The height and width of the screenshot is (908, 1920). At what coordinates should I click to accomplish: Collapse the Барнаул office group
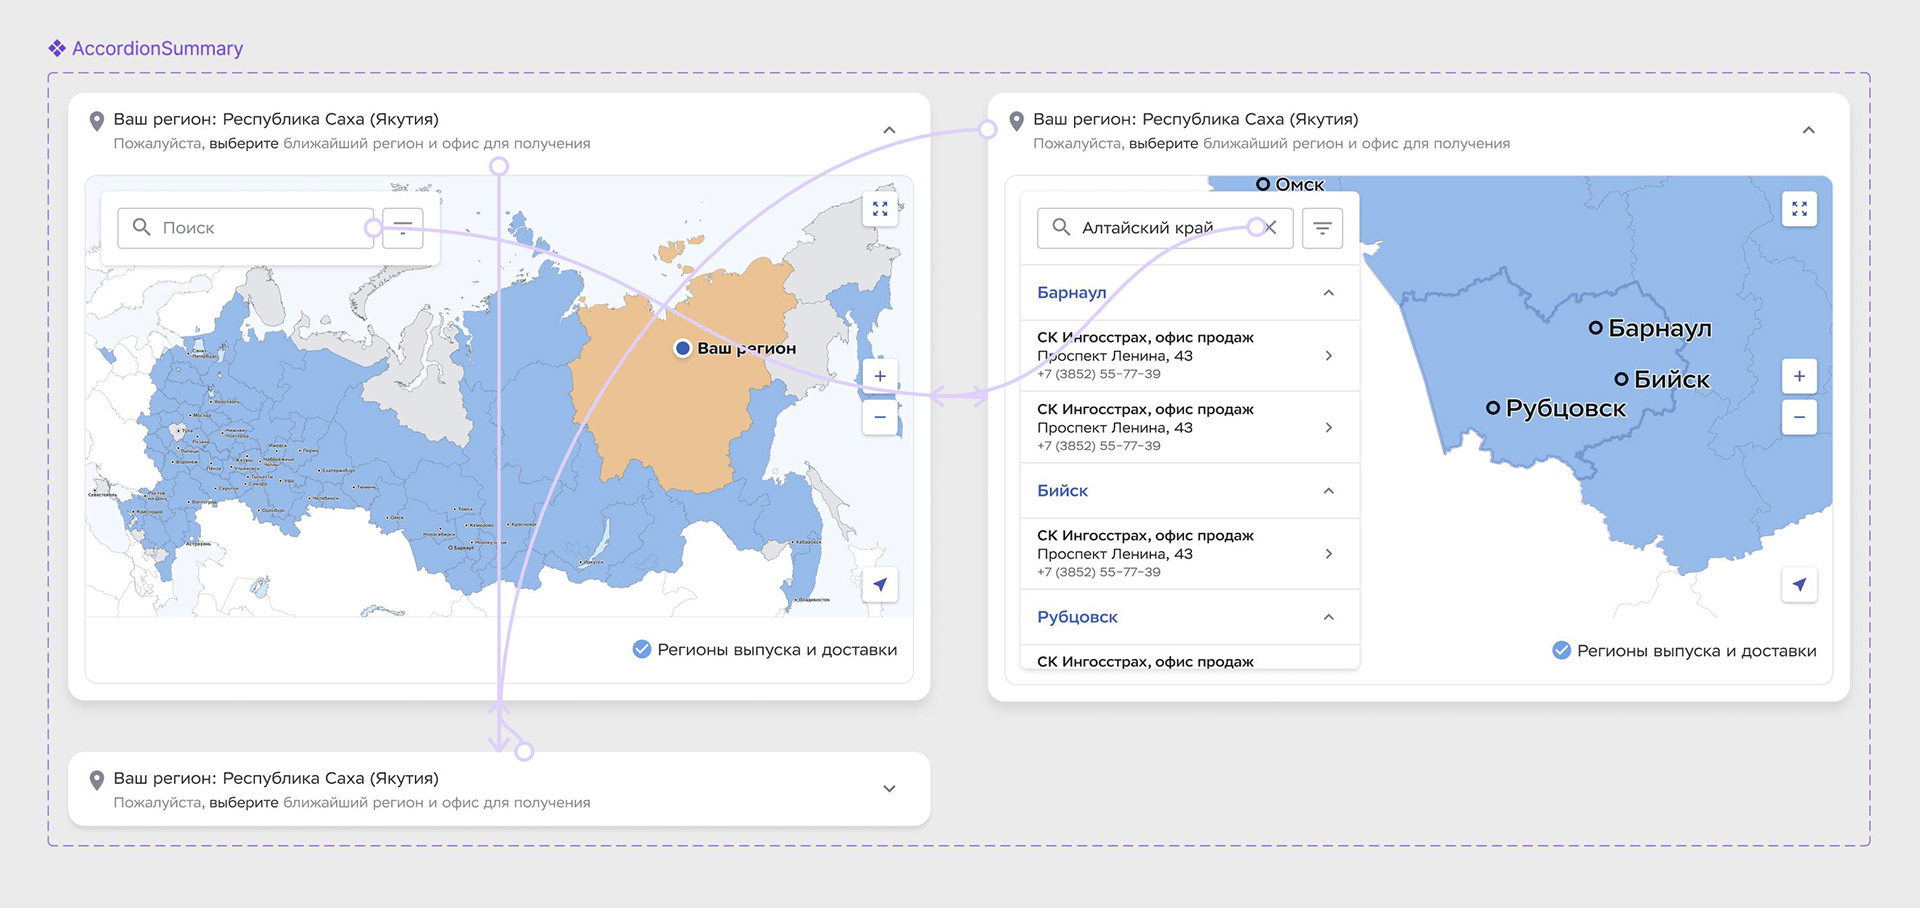pyautogui.click(x=1328, y=293)
